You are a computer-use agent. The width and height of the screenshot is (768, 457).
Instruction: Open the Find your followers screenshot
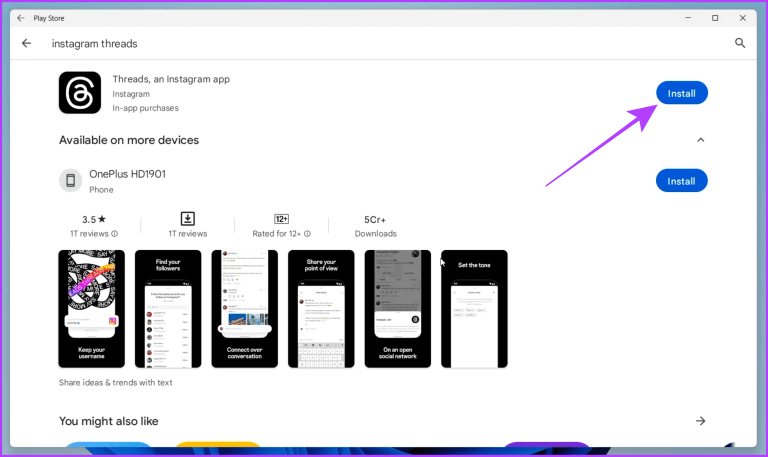168,309
